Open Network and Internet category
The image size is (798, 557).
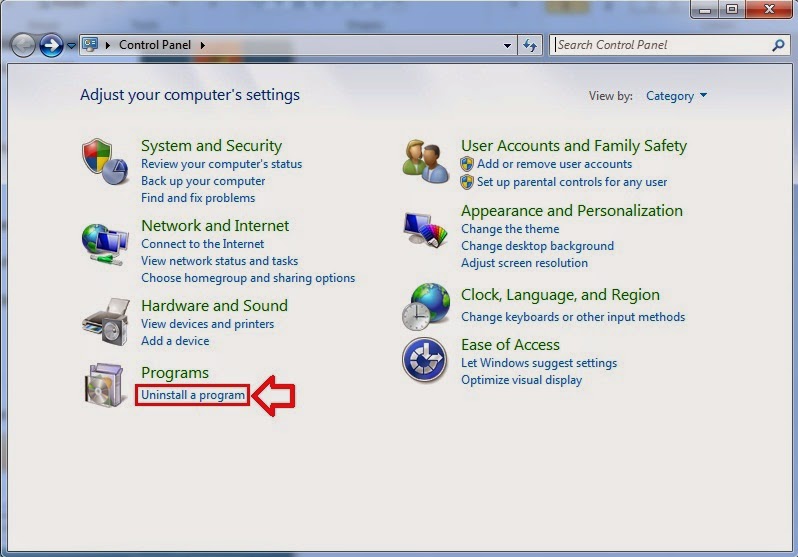[x=215, y=226]
